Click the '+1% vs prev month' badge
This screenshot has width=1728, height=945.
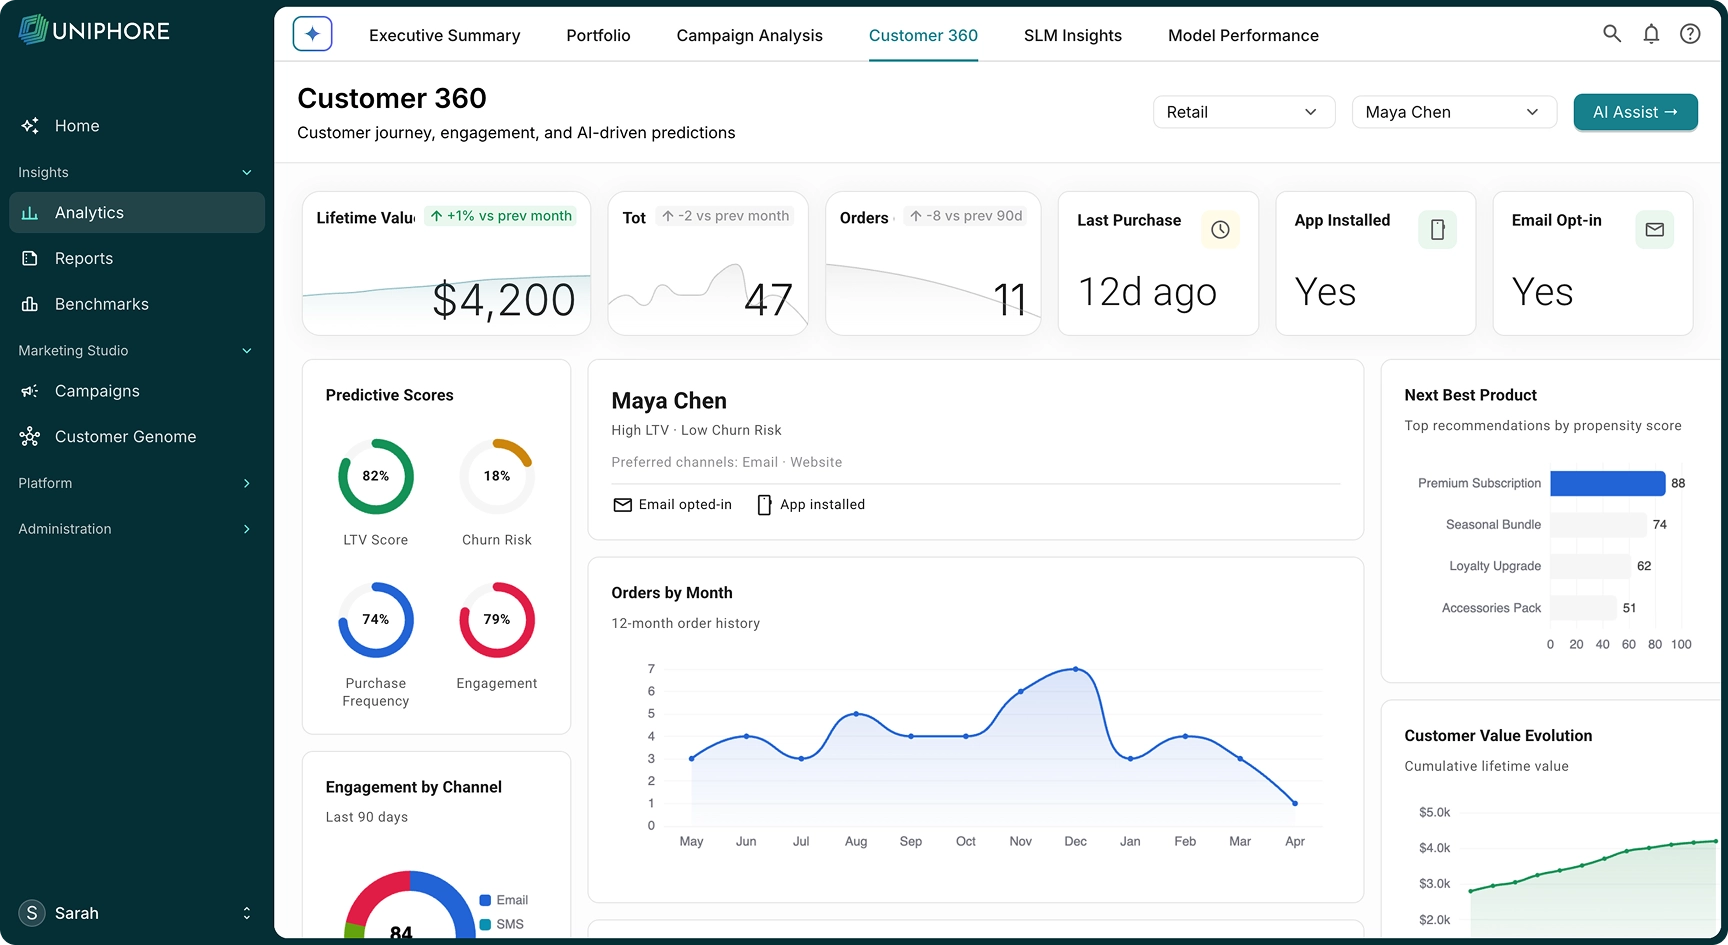500,216
